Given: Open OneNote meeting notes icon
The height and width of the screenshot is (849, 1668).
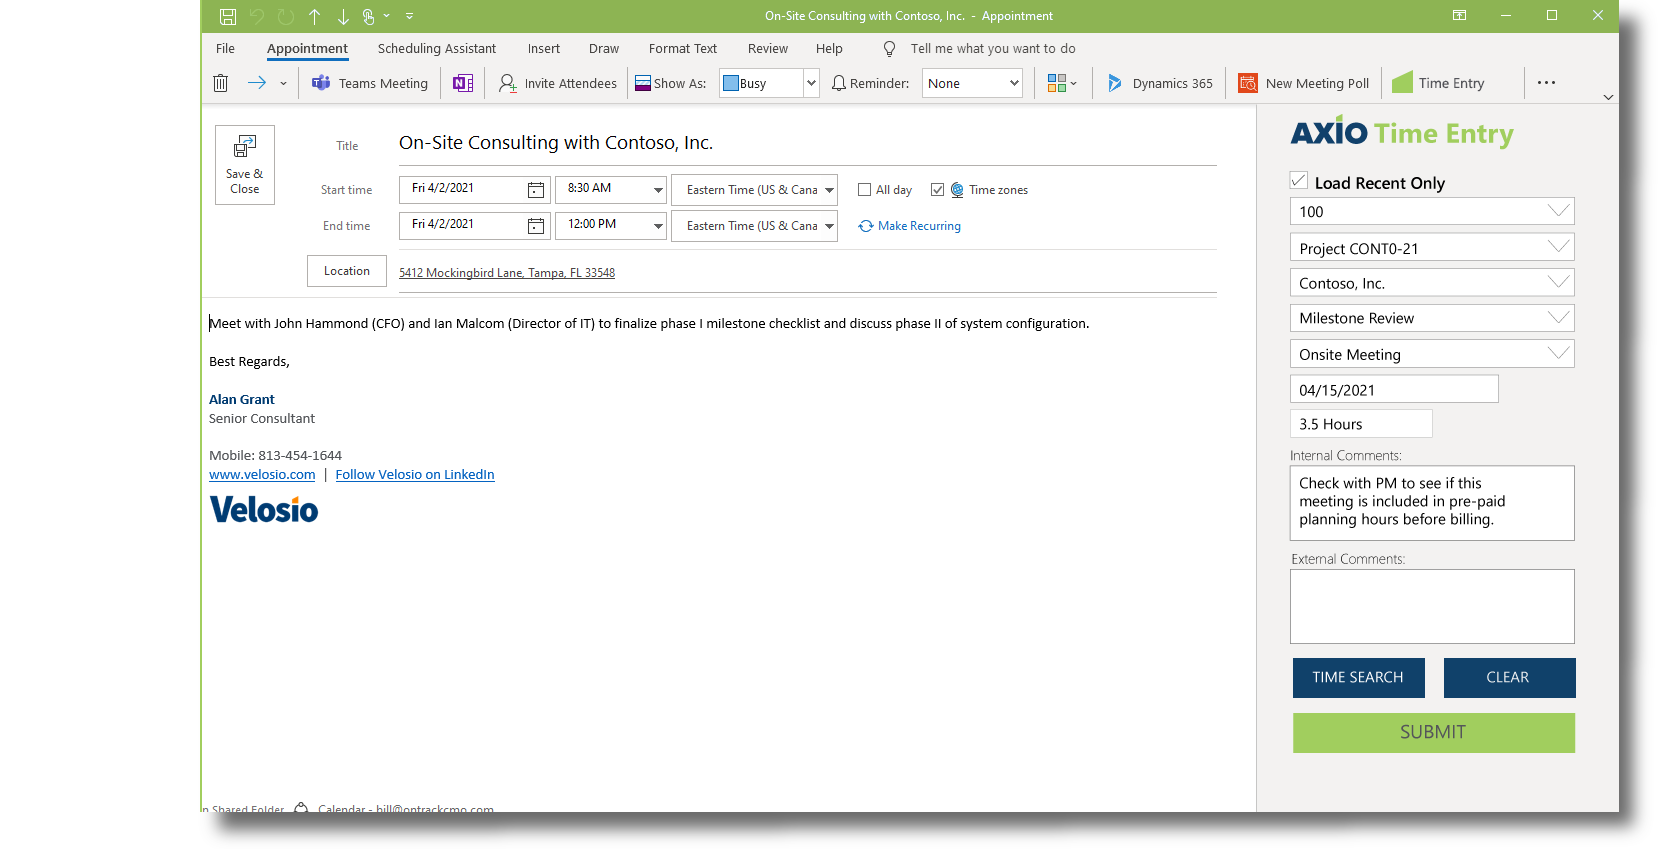Looking at the screenshot, I should 463,83.
